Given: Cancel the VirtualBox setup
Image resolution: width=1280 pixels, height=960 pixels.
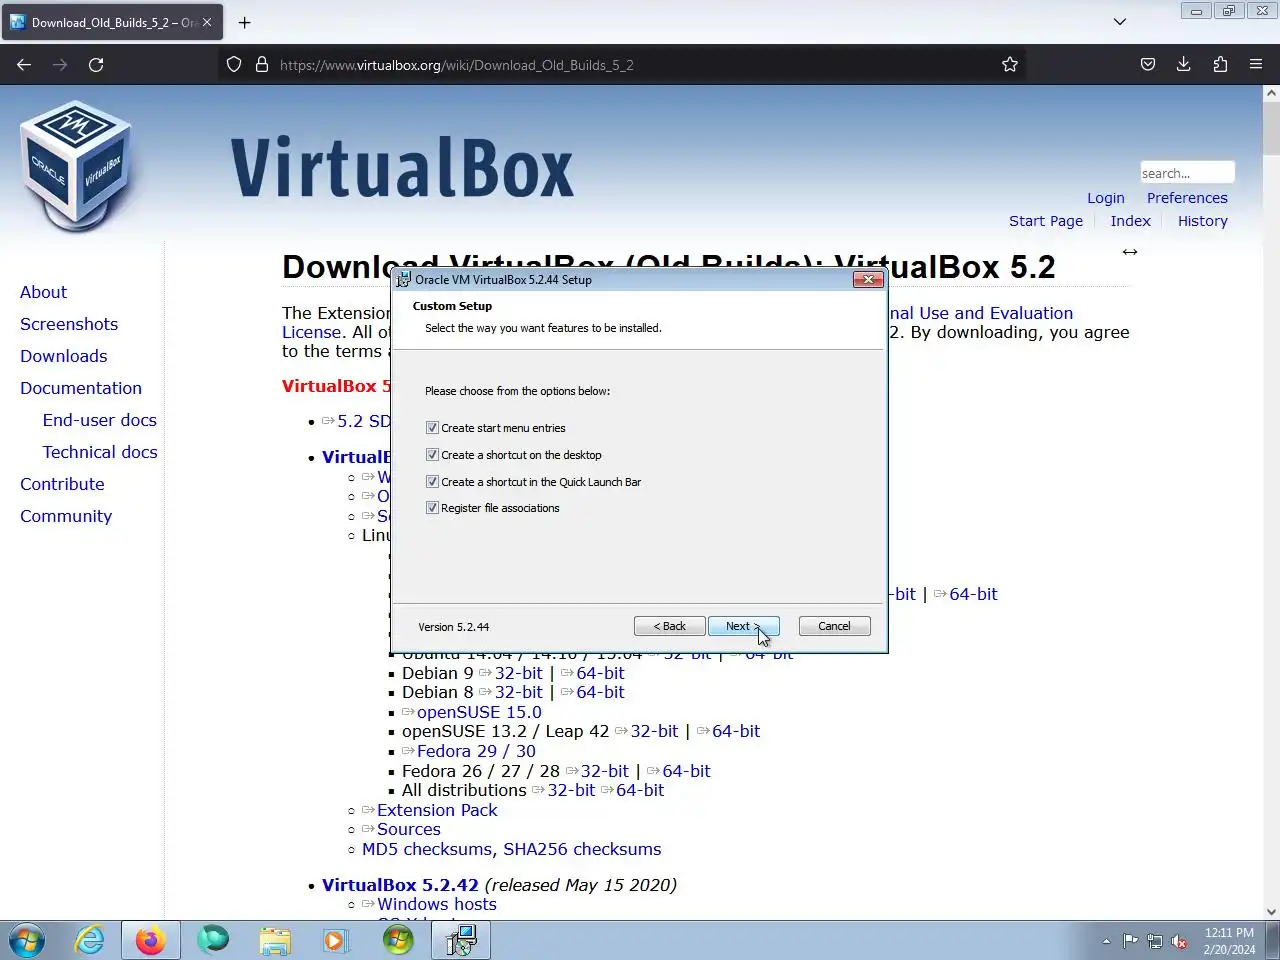Looking at the screenshot, I should pos(834,626).
